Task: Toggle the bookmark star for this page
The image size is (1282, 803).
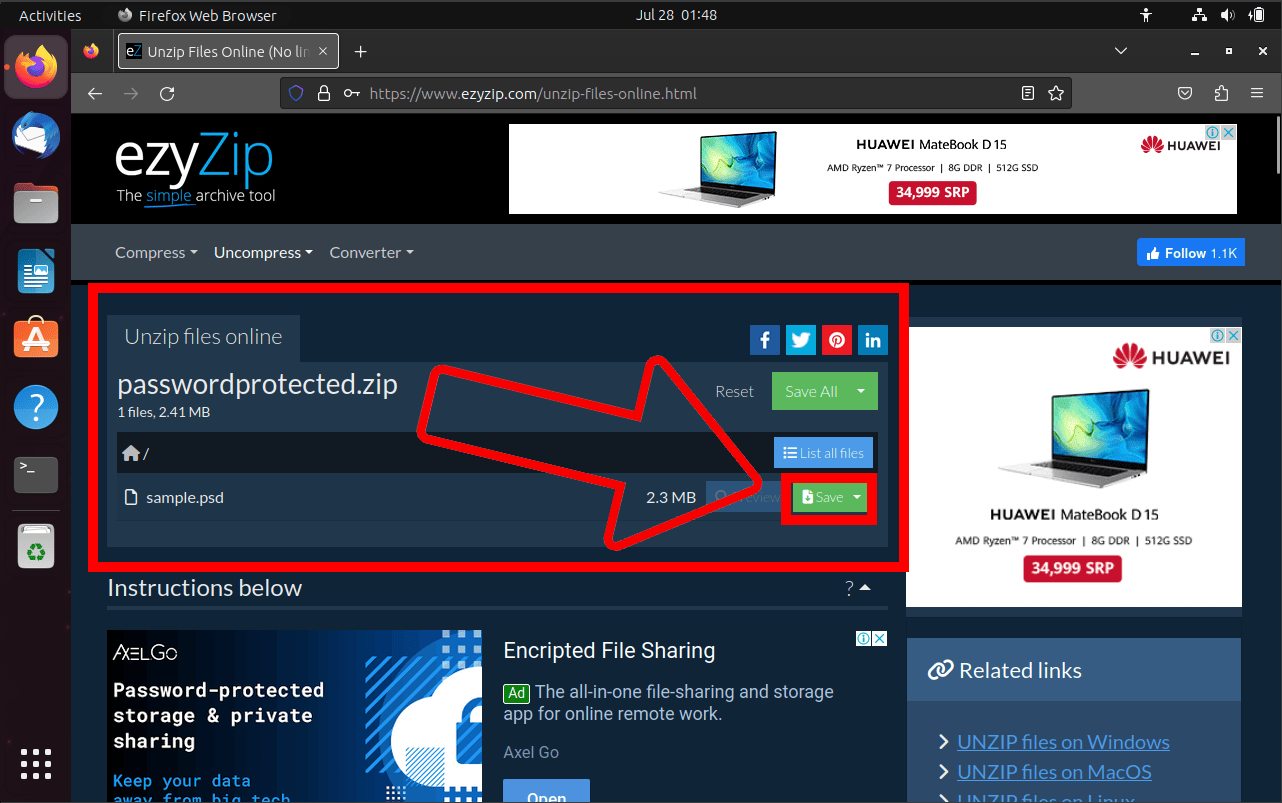Action: tap(1056, 92)
